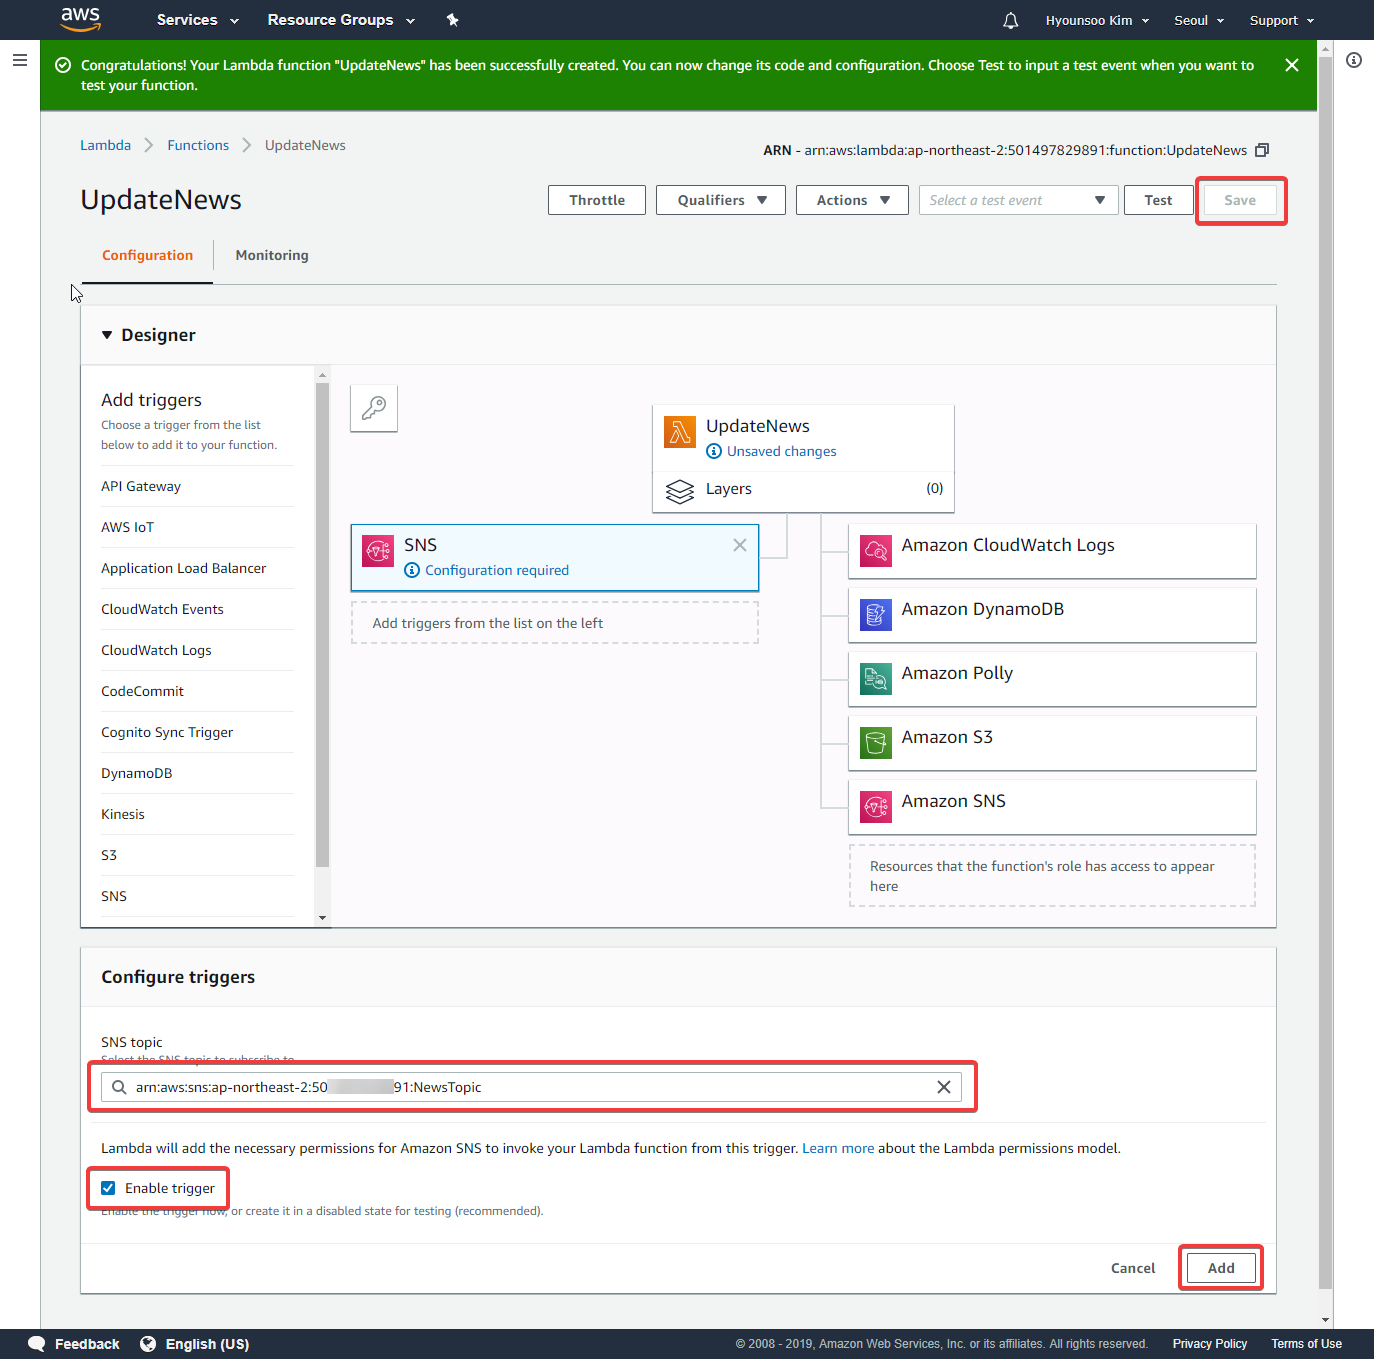The image size is (1374, 1359).
Task: Open the Actions dropdown
Action: click(x=852, y=200)
